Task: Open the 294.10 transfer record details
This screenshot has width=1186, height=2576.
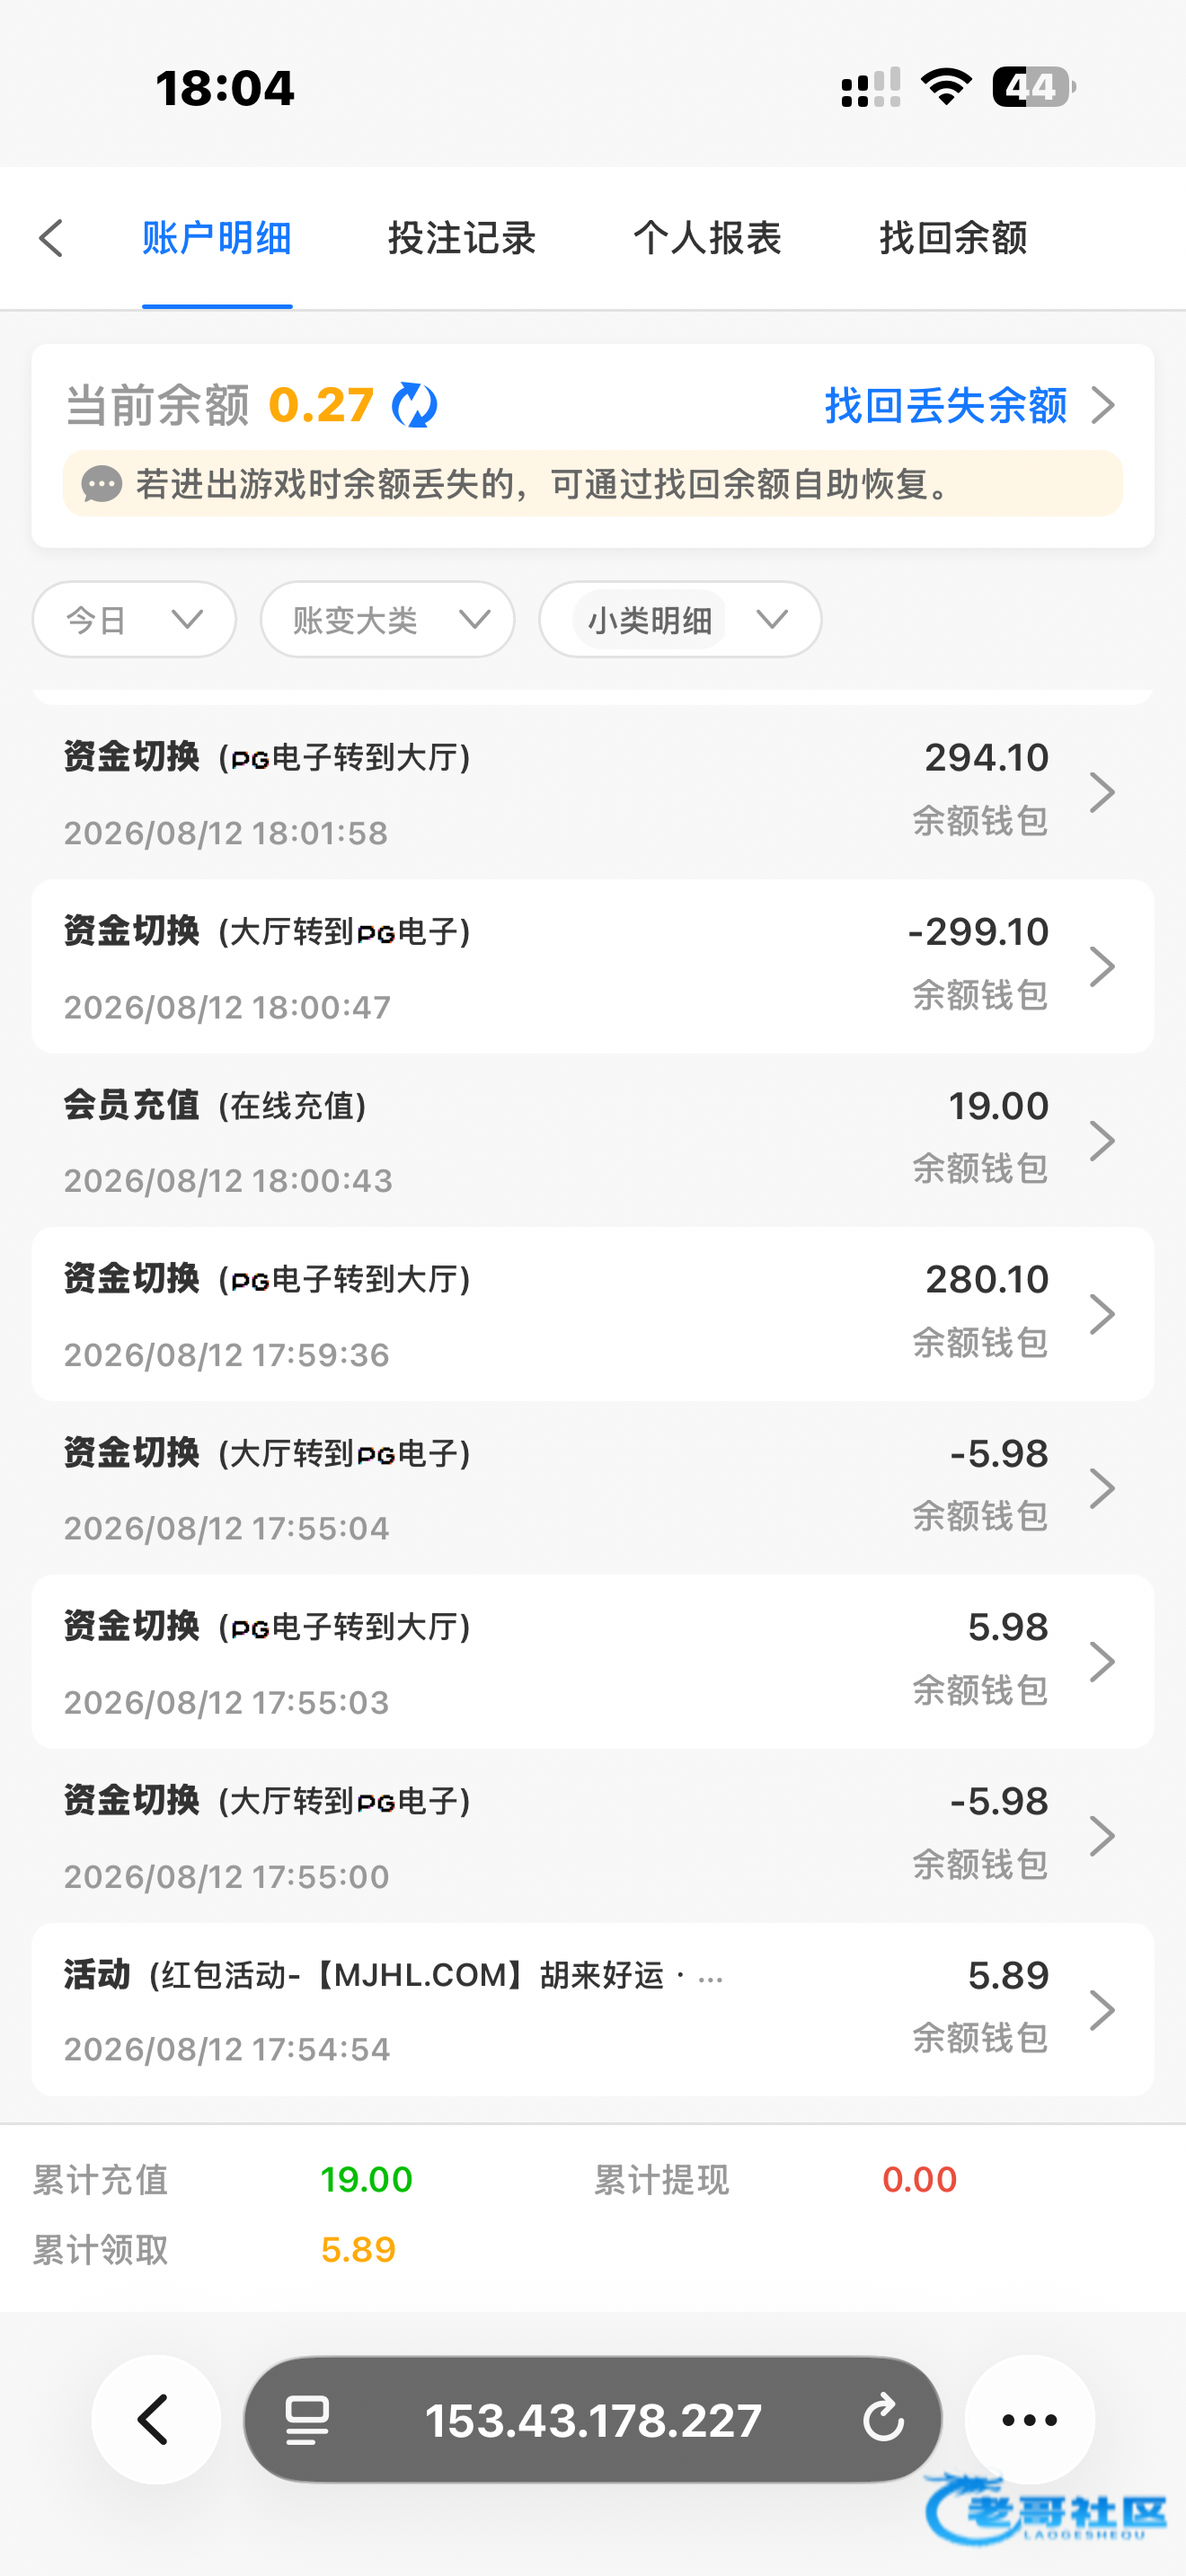Action: [x=593, y=792]
